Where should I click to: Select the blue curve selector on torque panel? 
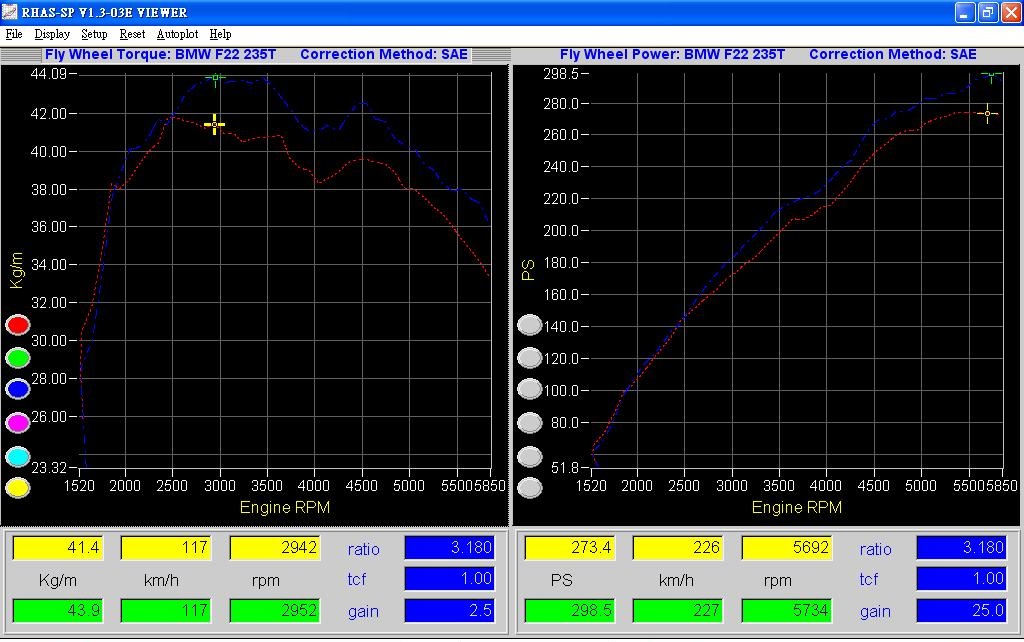pyautogui.click(x=16, y=389)
